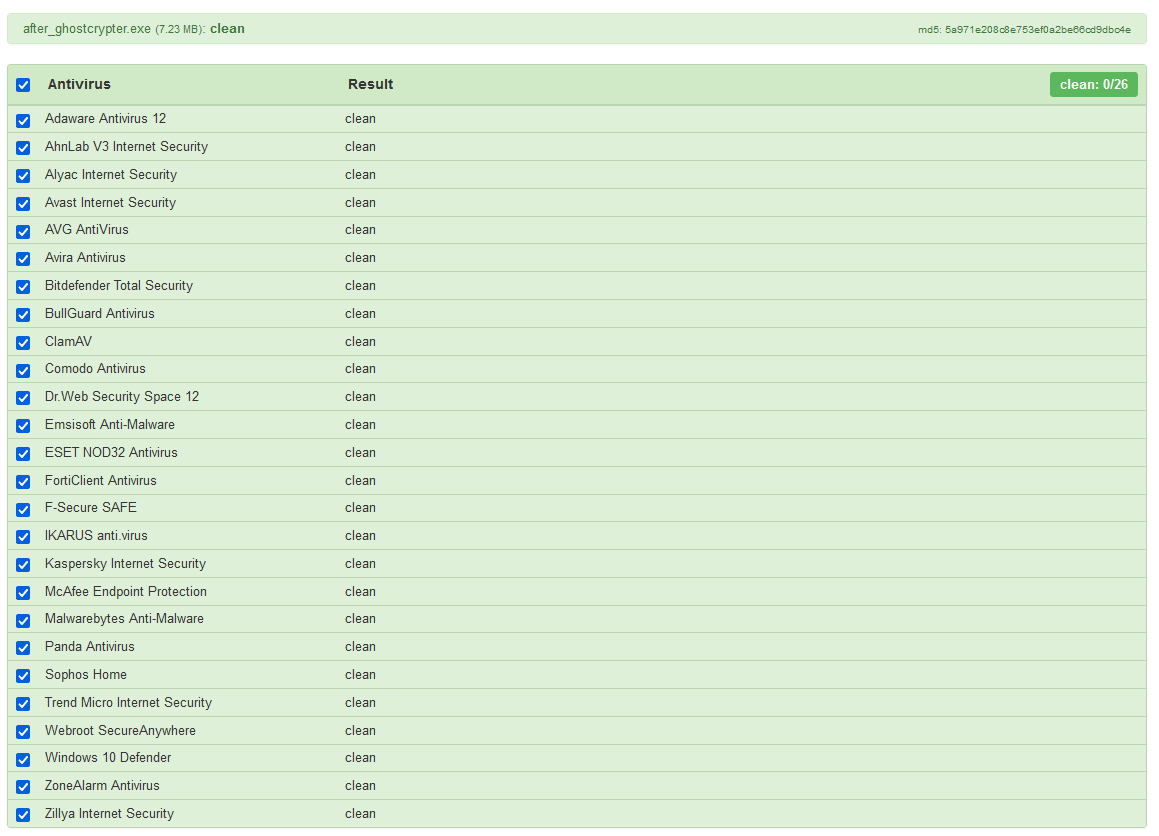Uncheck the Kaspersky Internet Security checkbox
The width and height of the screenshot is (1159, 836).
click(x=23, y=565)
